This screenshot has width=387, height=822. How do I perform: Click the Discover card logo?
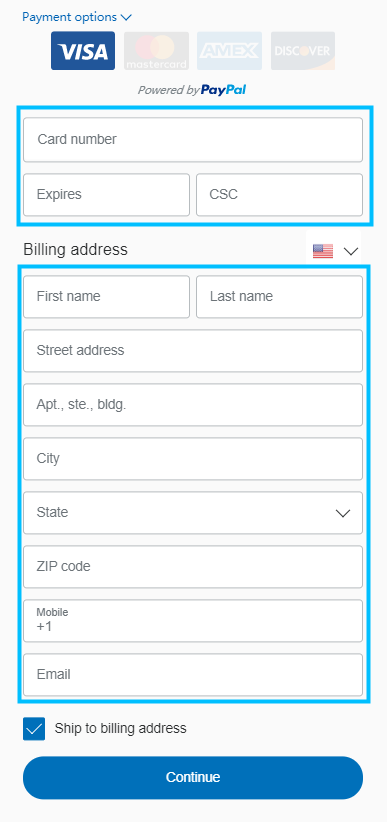303,51
